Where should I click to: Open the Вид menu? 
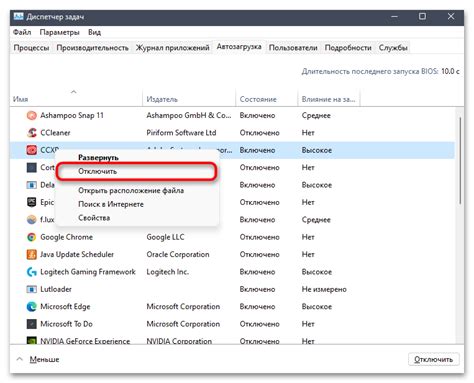click(94, 32)
